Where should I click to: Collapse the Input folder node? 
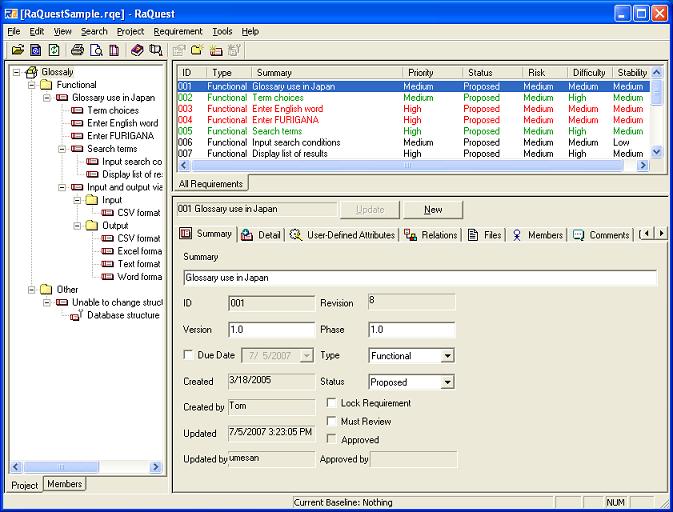click(x=77, y=200)
